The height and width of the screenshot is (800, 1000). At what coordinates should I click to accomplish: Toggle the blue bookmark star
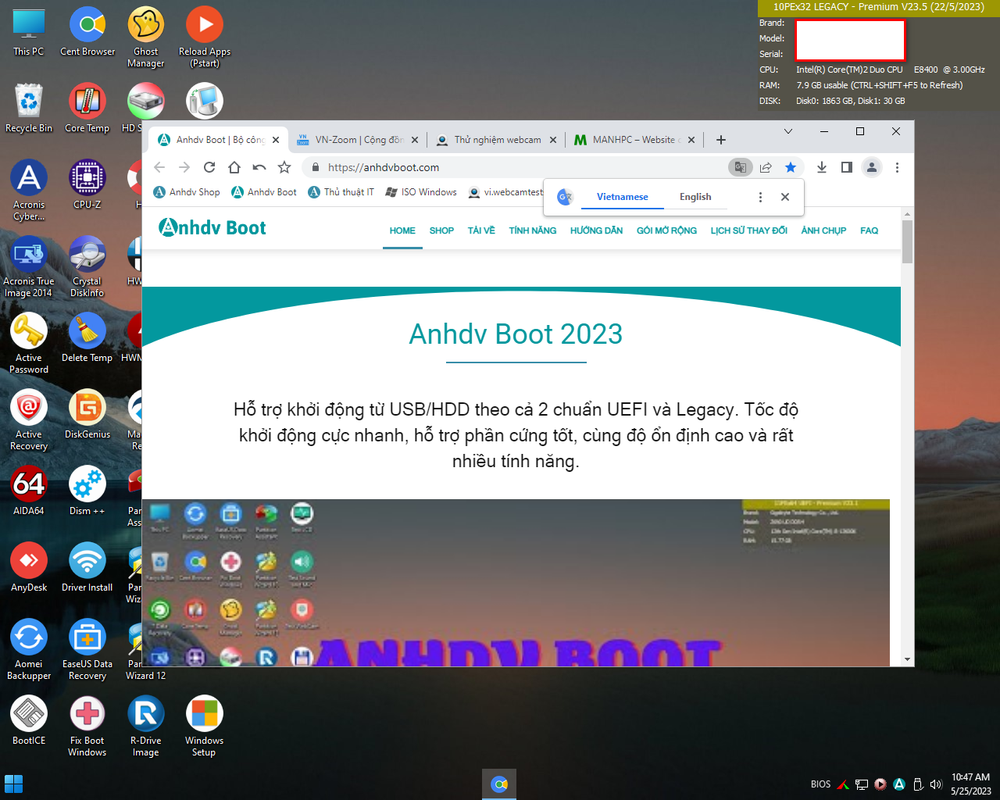pos(790,167)
